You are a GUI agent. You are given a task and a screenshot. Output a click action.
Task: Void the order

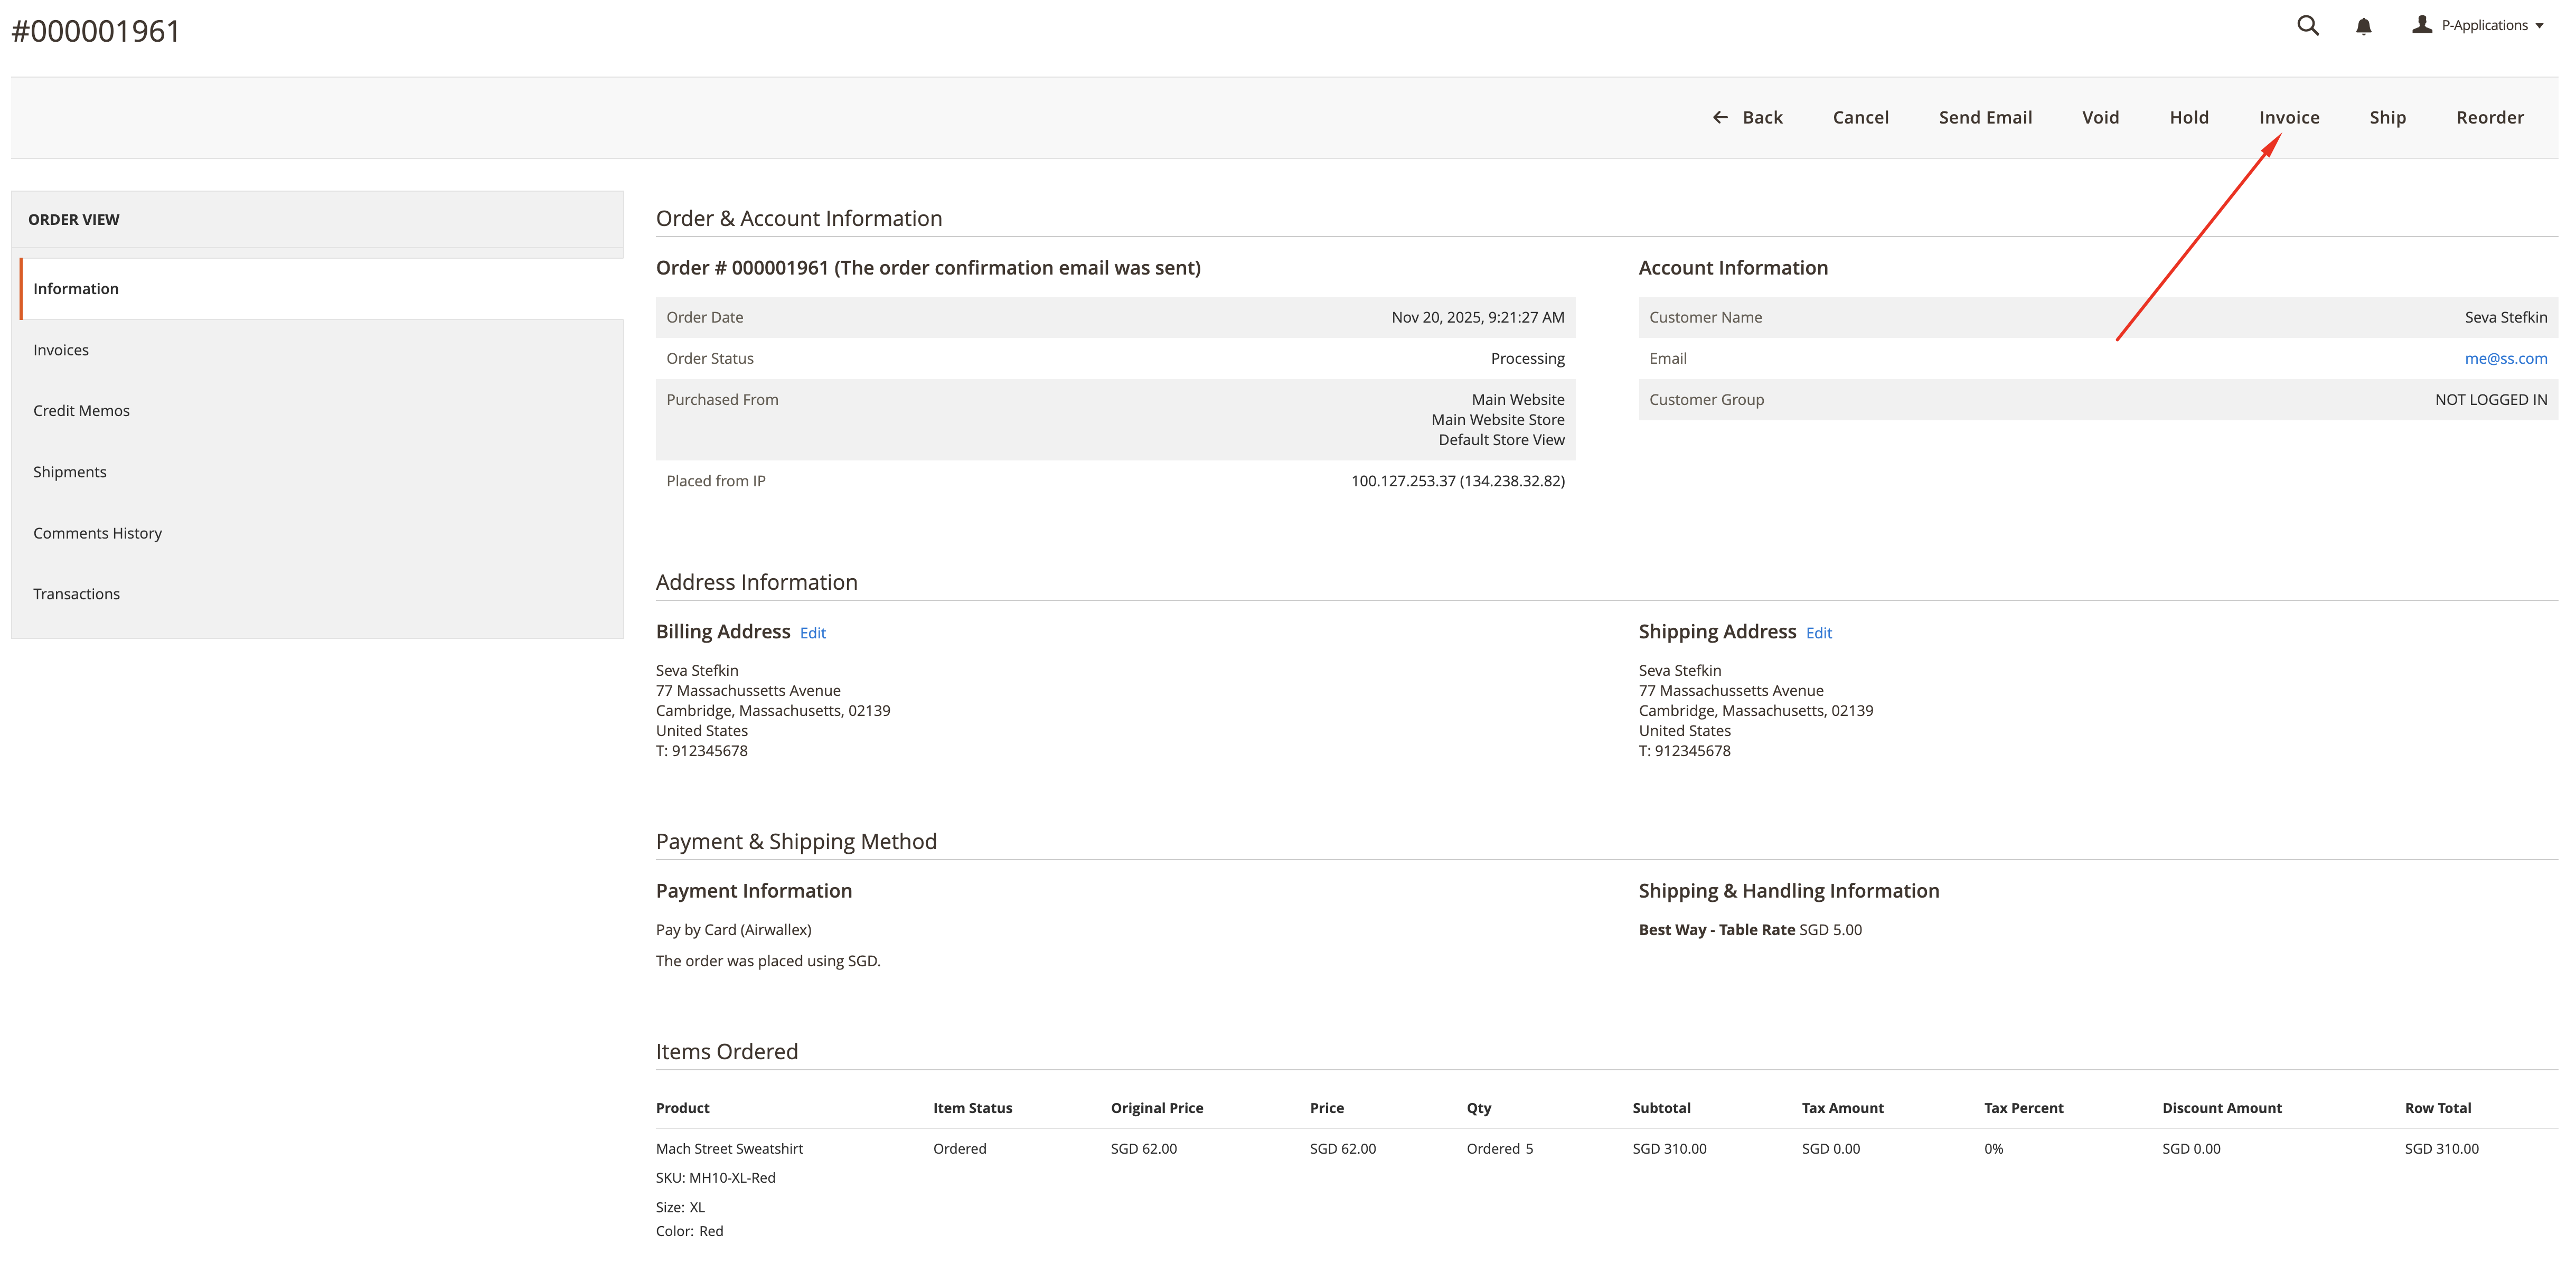(2100, 117)
